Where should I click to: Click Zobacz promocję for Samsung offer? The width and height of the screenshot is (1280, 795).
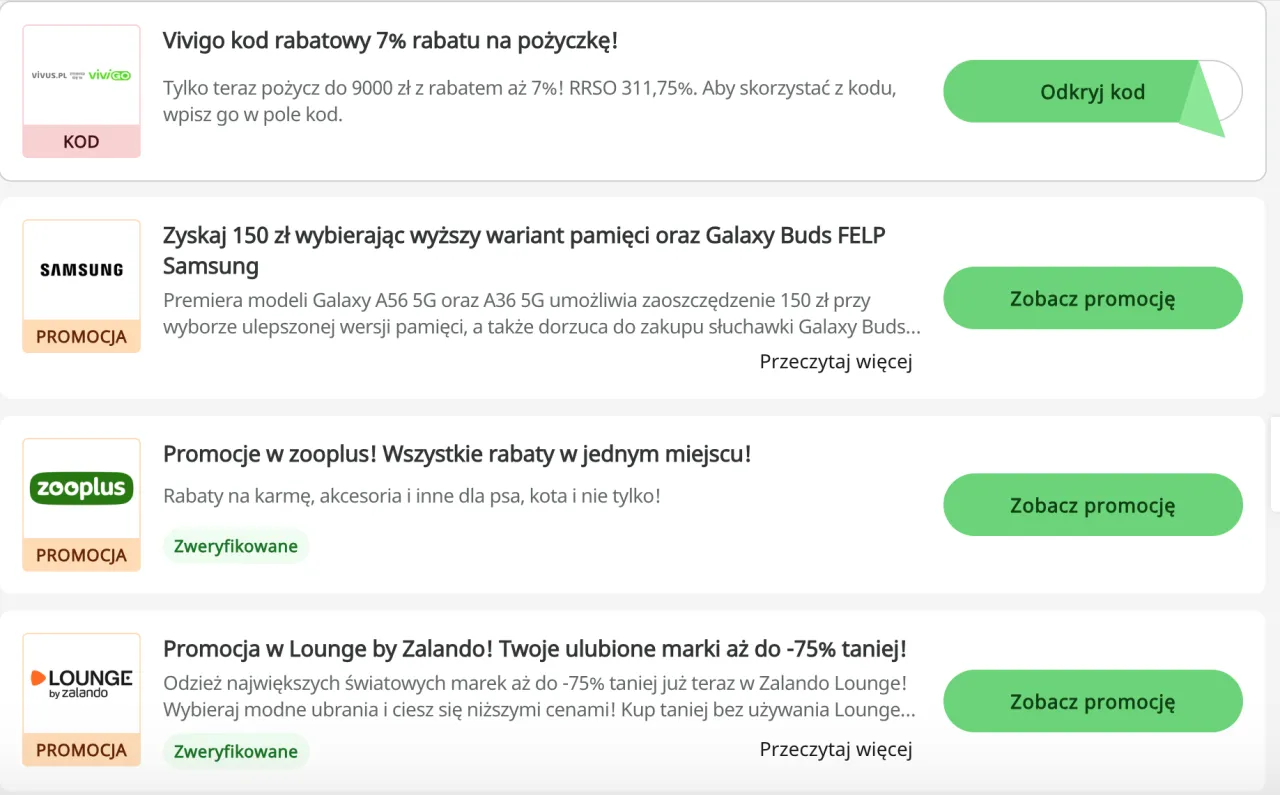point(1092,298)
